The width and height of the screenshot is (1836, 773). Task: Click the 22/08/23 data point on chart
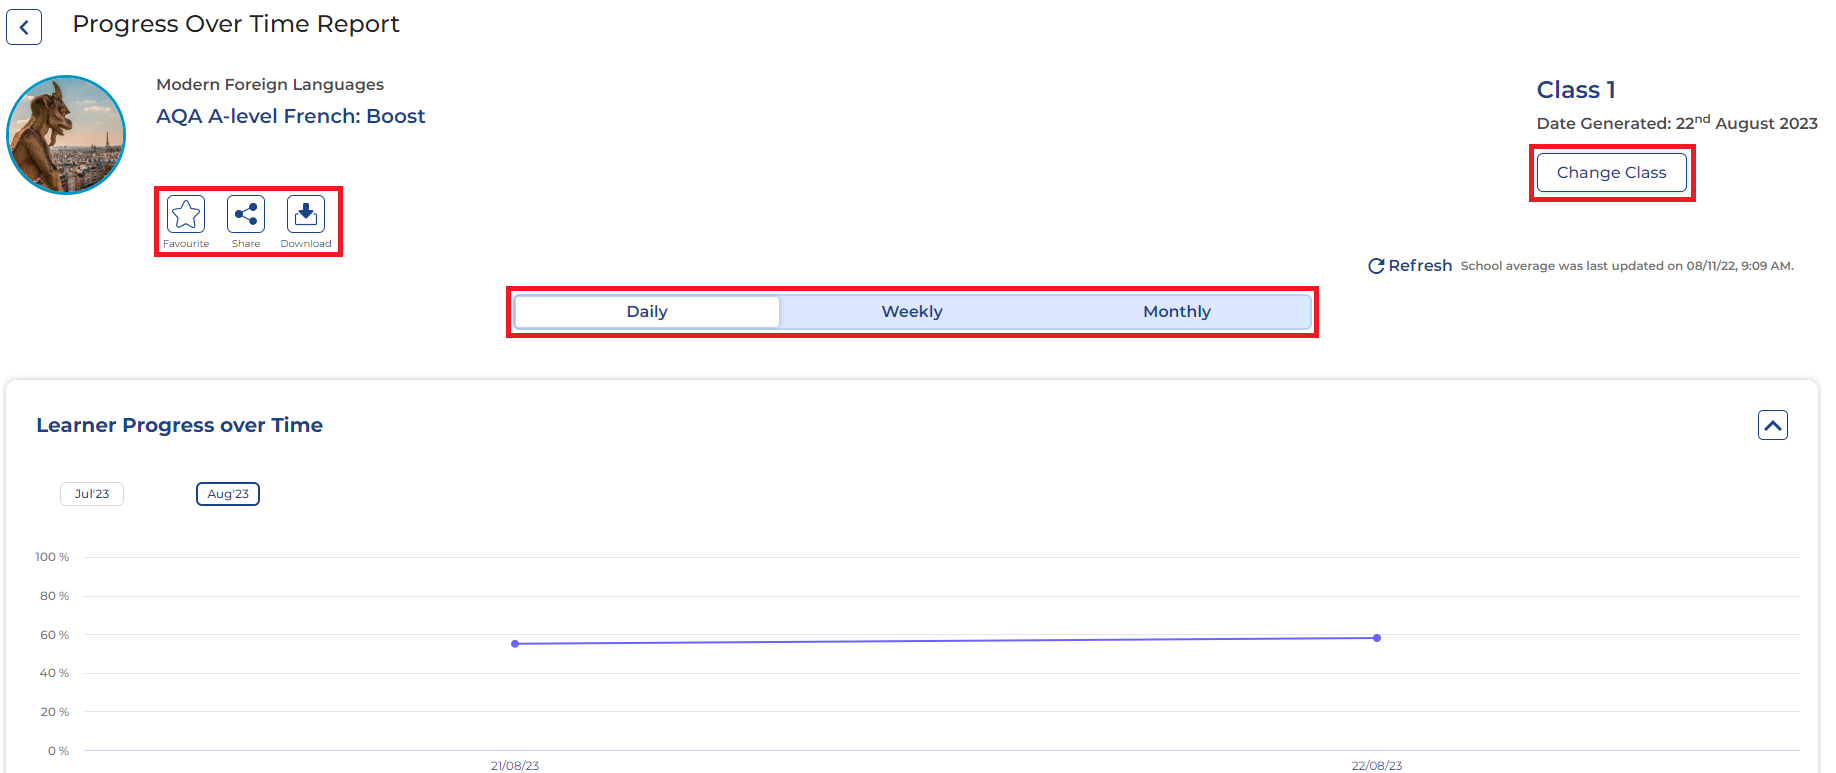1377,638
